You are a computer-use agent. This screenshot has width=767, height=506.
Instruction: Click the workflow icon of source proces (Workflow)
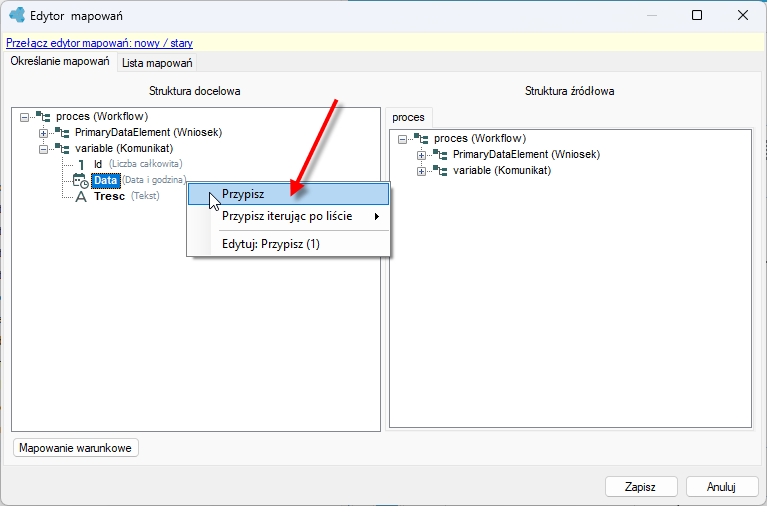coord(421,138)
